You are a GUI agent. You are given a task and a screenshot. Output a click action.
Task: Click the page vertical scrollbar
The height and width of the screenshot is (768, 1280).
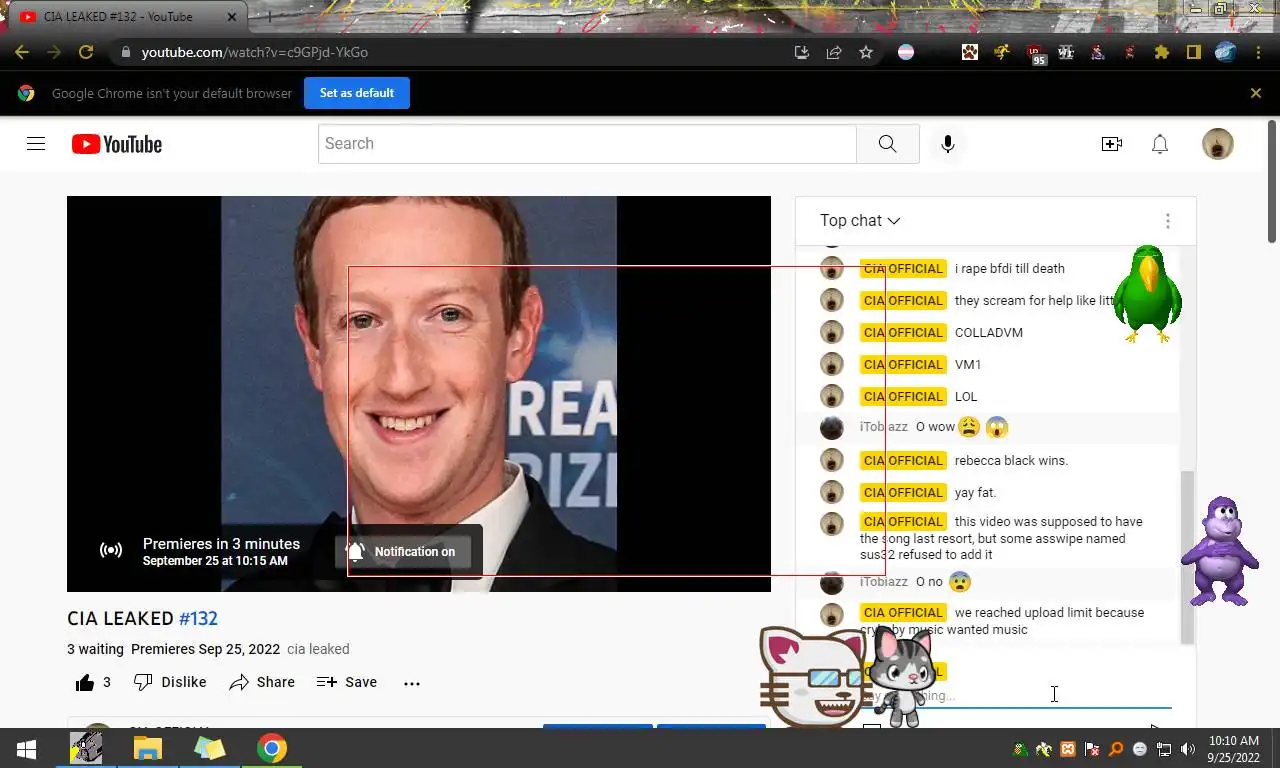[1272, 180]
